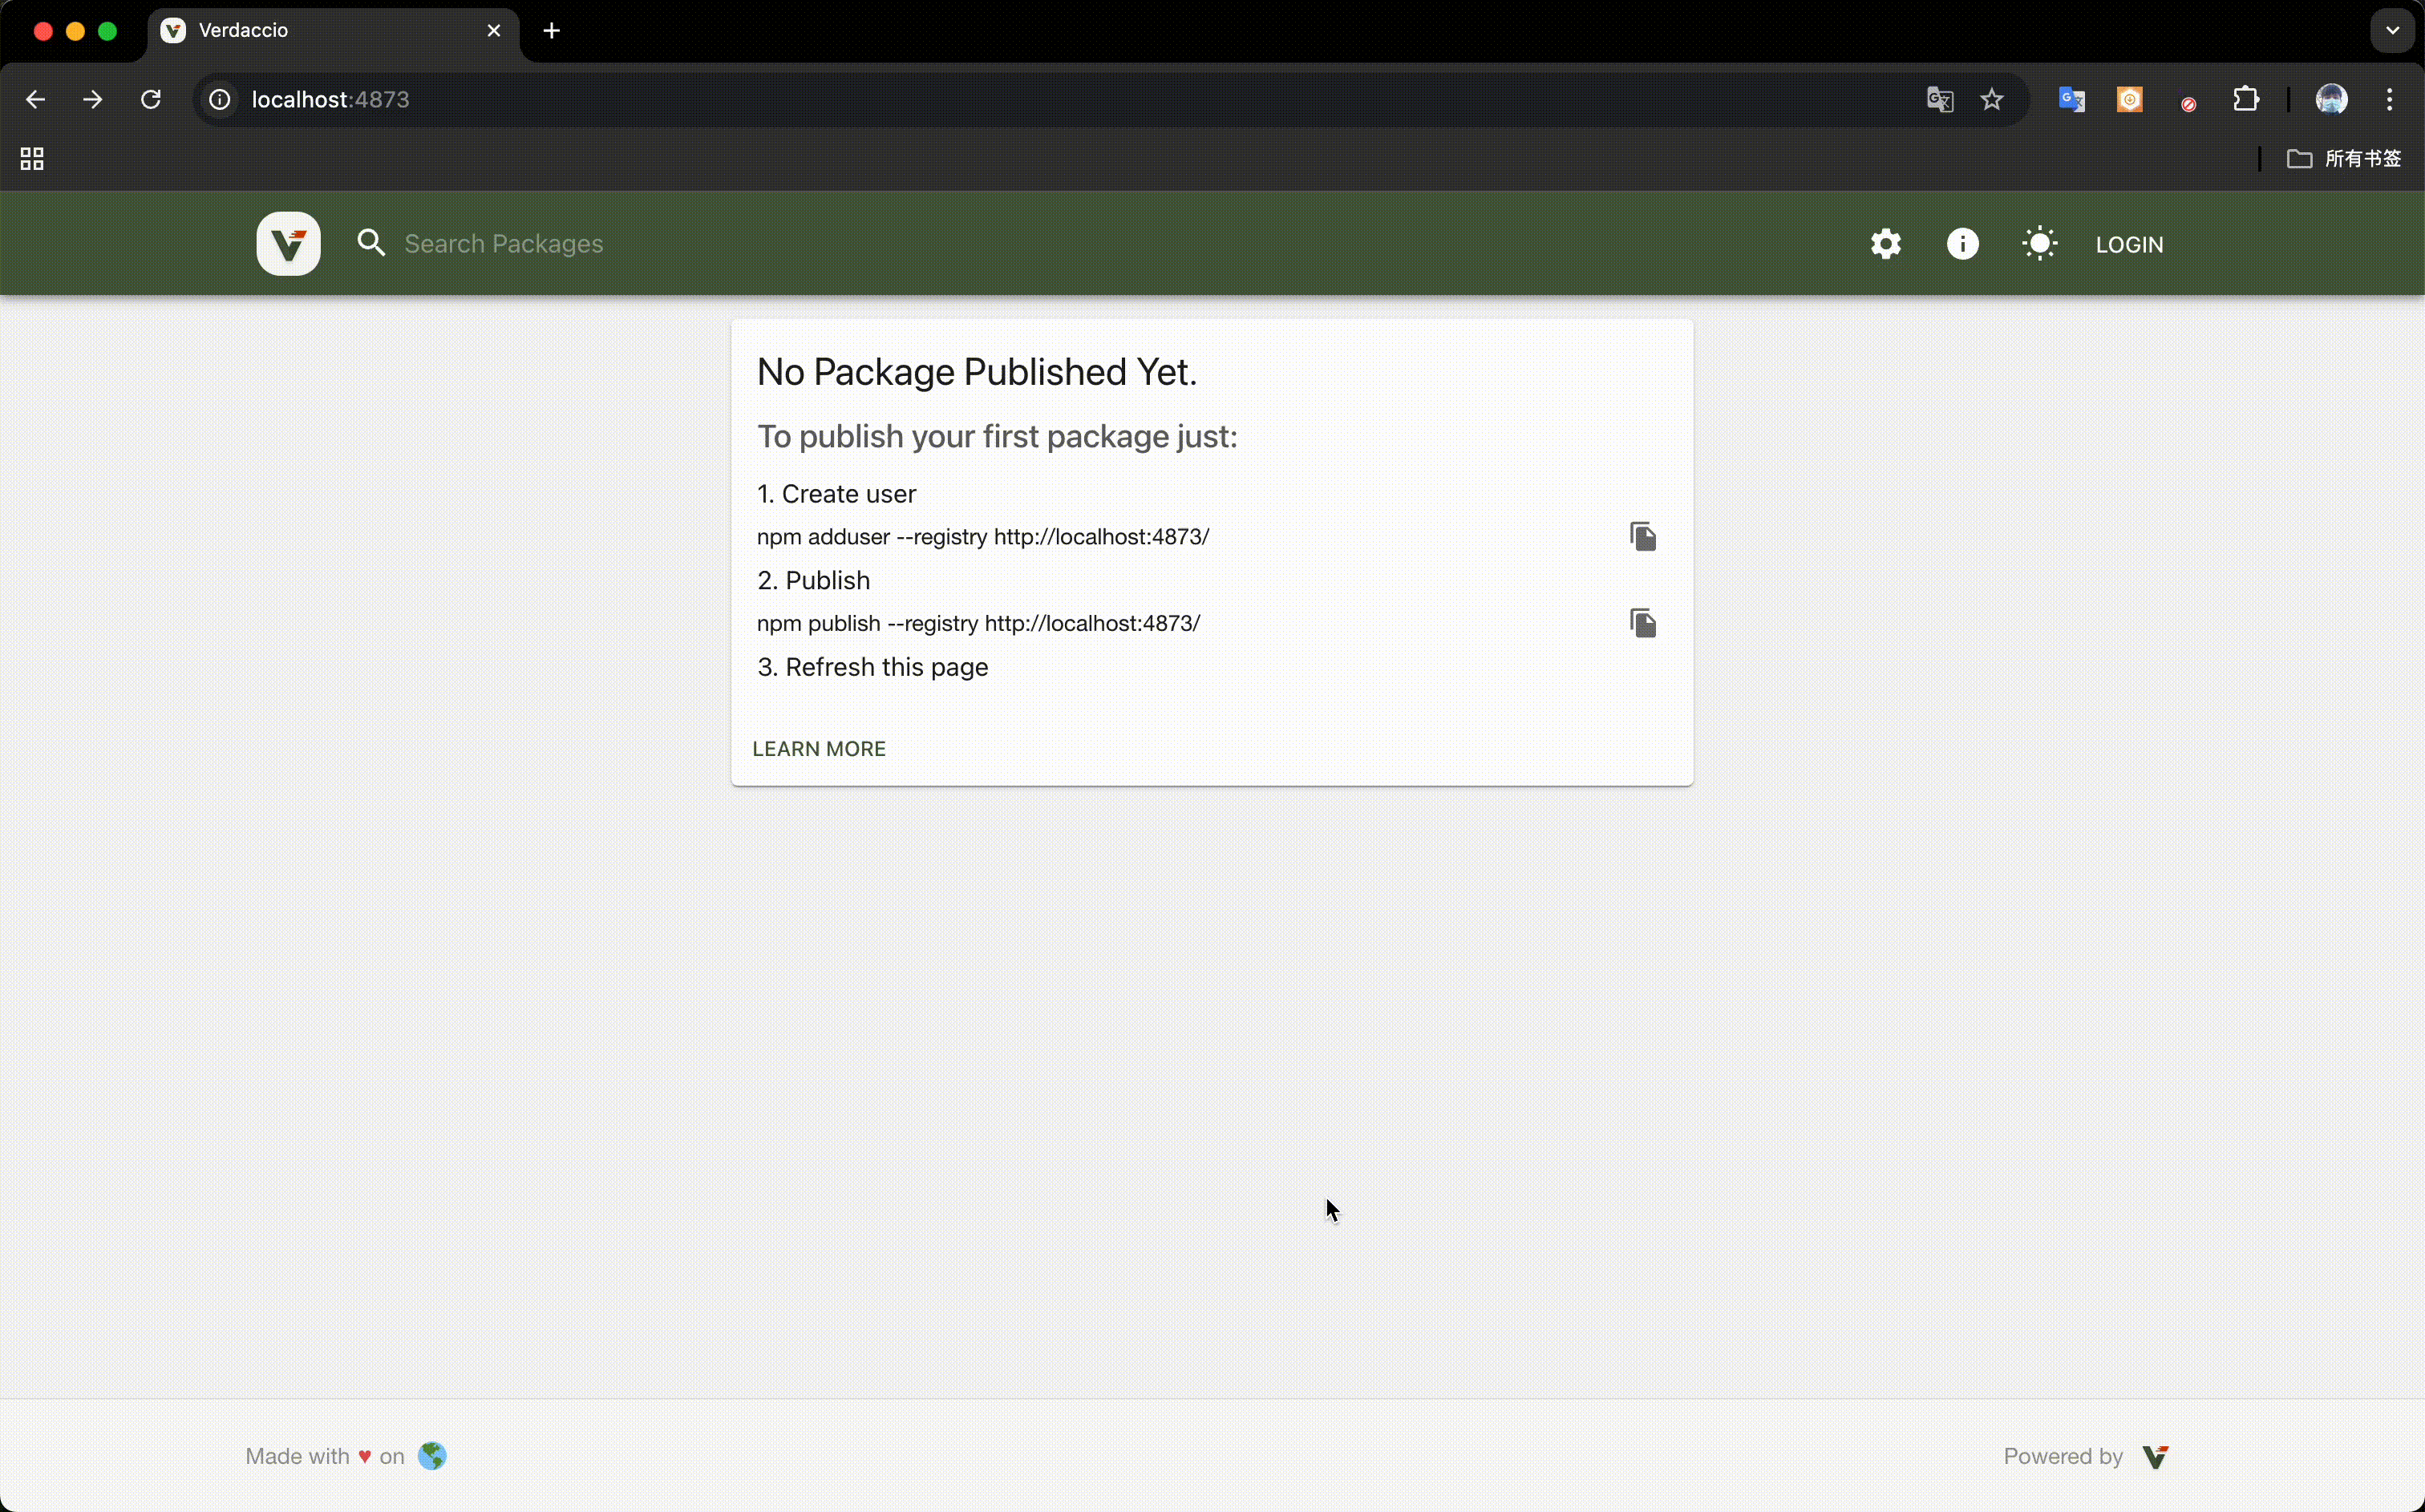The height and width of the screenshot is (1512, 2425).
Task: Toggle dark mode with sun icon
Action: [x=2039, y=244]
